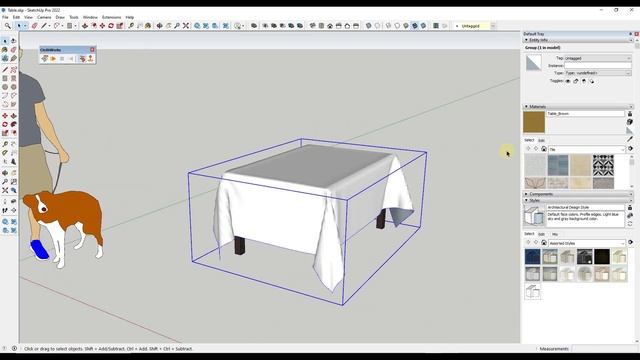Select the Eraser tool in top toolbar
The image size is (640, 360).
pos(34,26)
